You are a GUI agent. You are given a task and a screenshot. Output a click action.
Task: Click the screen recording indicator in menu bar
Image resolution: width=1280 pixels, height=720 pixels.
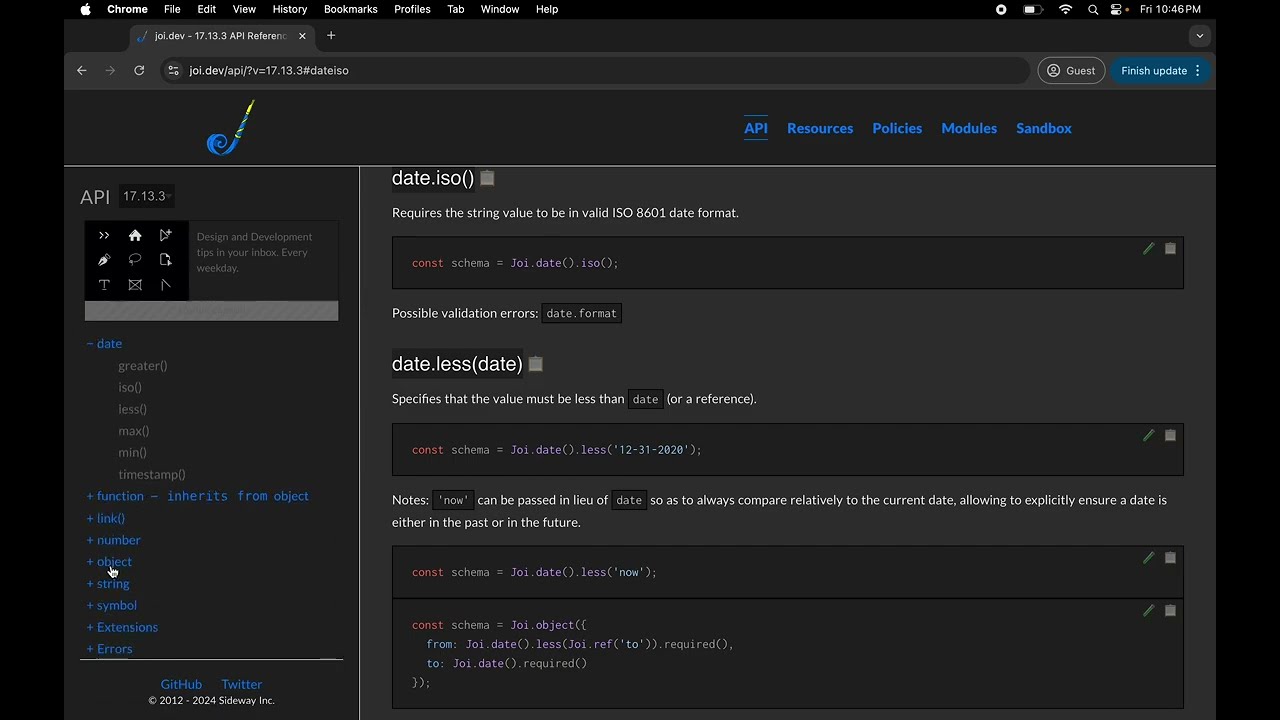[1001, 9]
